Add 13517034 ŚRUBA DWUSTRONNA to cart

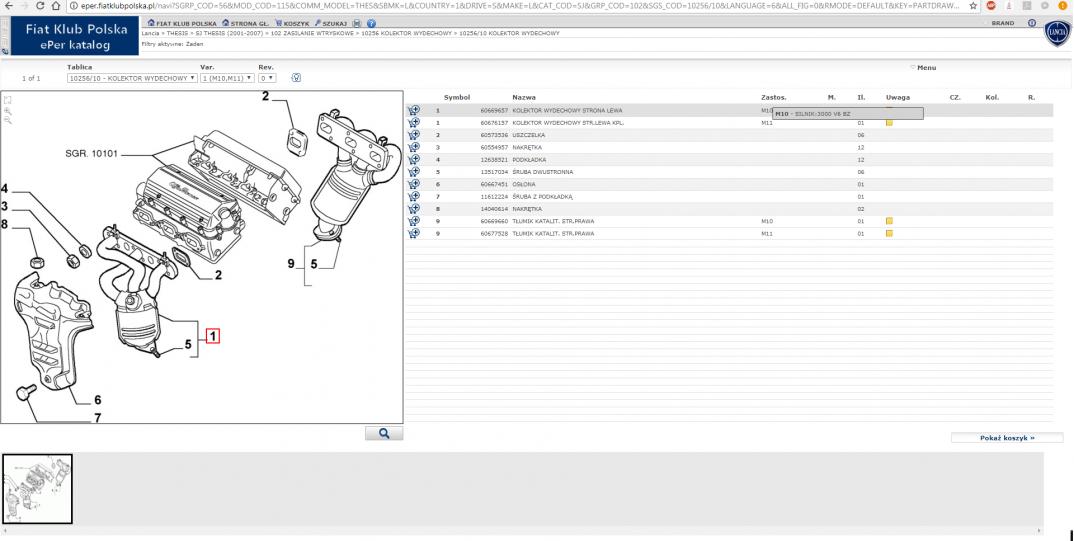click(x=414, y=172)
